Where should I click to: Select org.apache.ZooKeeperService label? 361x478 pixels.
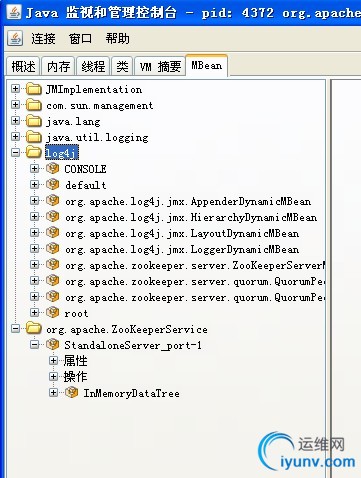tap(127, 329)
